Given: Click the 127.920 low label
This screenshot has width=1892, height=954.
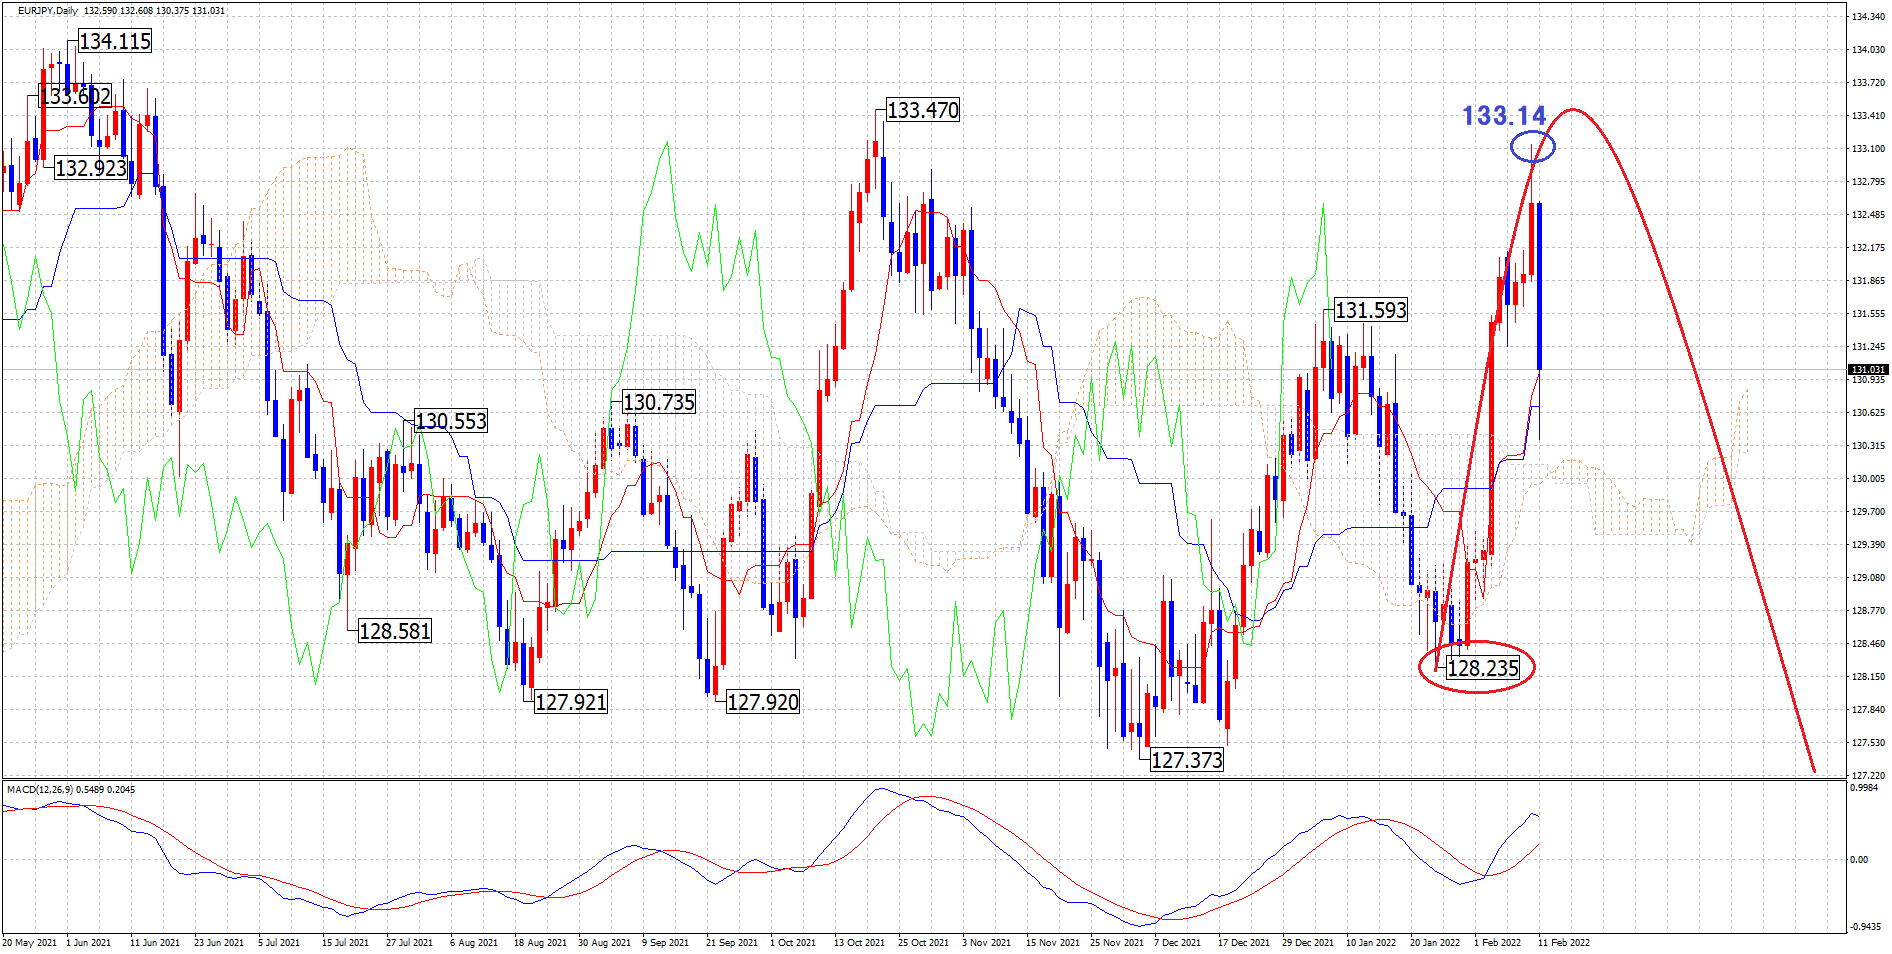Looking at the screenshot, I should [x=762, y=702].
